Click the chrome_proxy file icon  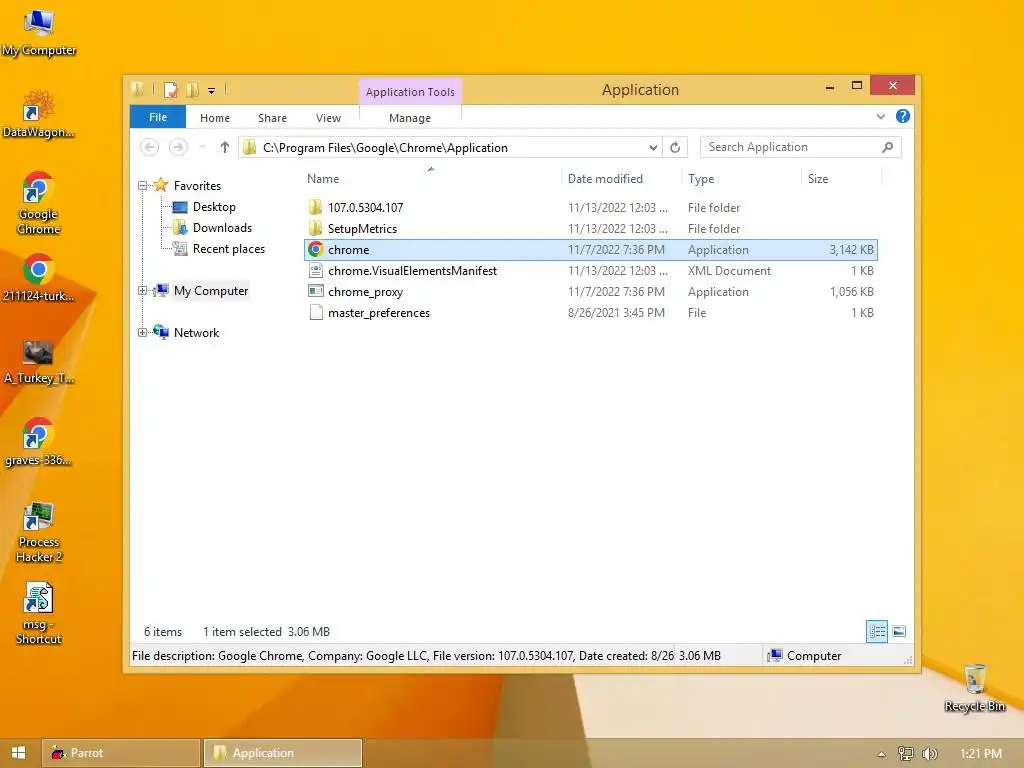click(316, 291)
